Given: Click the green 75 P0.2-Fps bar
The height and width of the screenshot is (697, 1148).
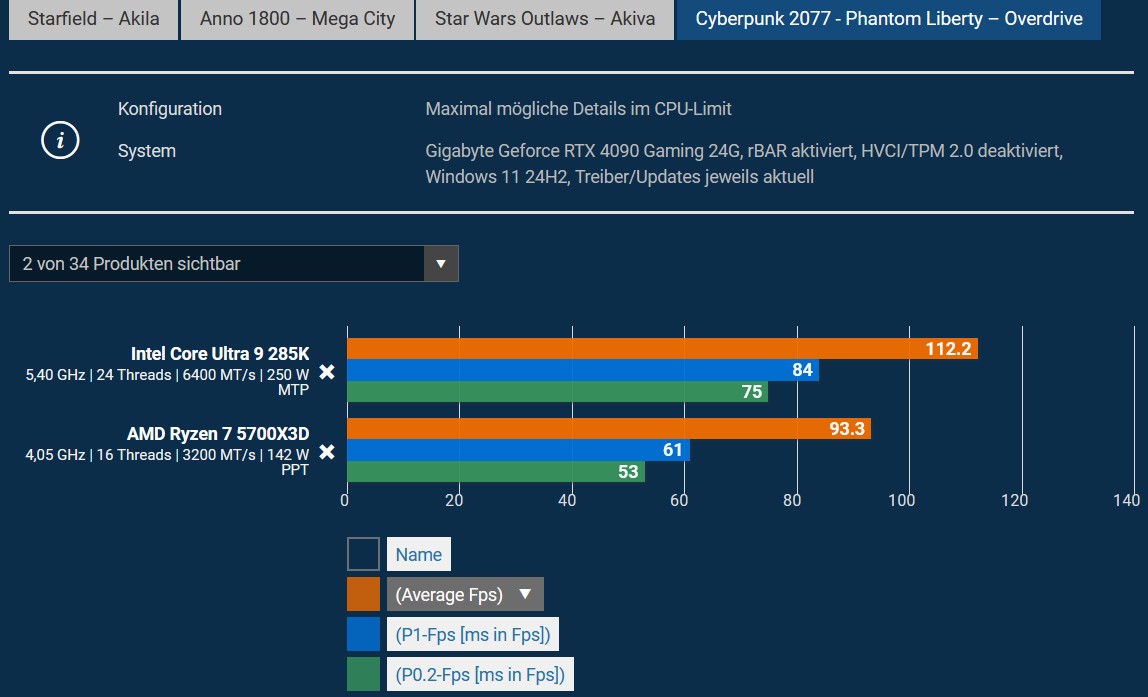Looking at the screenshot, I should coord(557,391).
